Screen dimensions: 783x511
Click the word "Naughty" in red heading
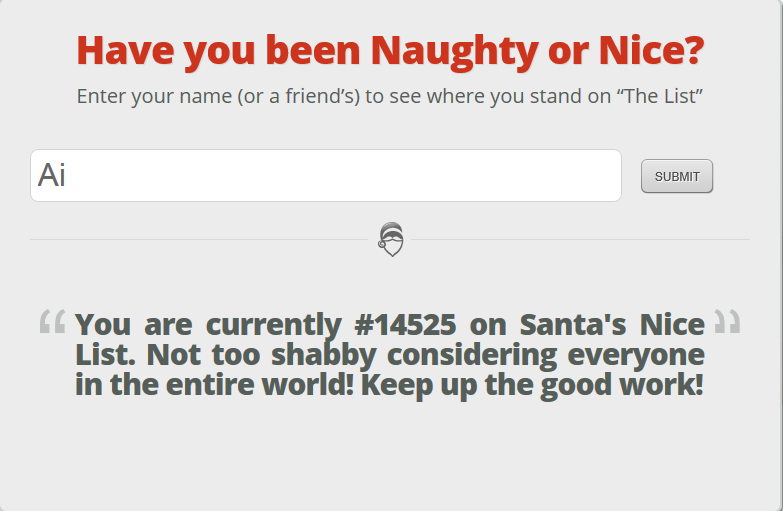tap(454, 51)
